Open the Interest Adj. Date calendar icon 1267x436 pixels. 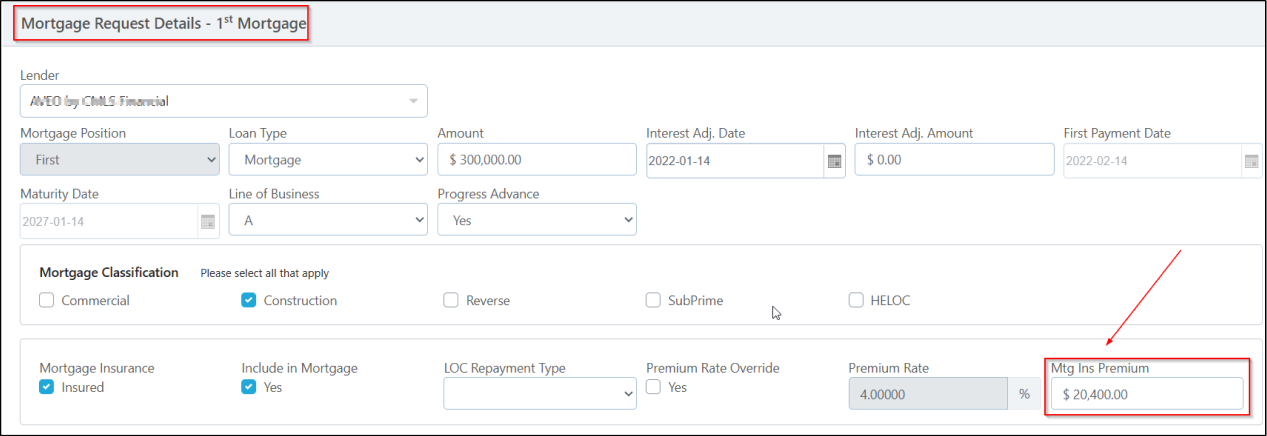click(x=834, y=161)
